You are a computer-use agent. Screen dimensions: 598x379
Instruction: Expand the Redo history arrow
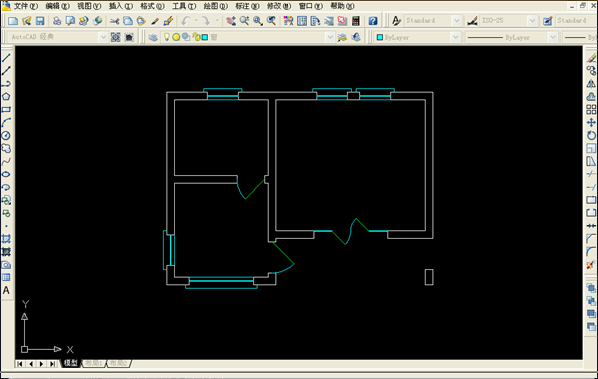[217, 21]
